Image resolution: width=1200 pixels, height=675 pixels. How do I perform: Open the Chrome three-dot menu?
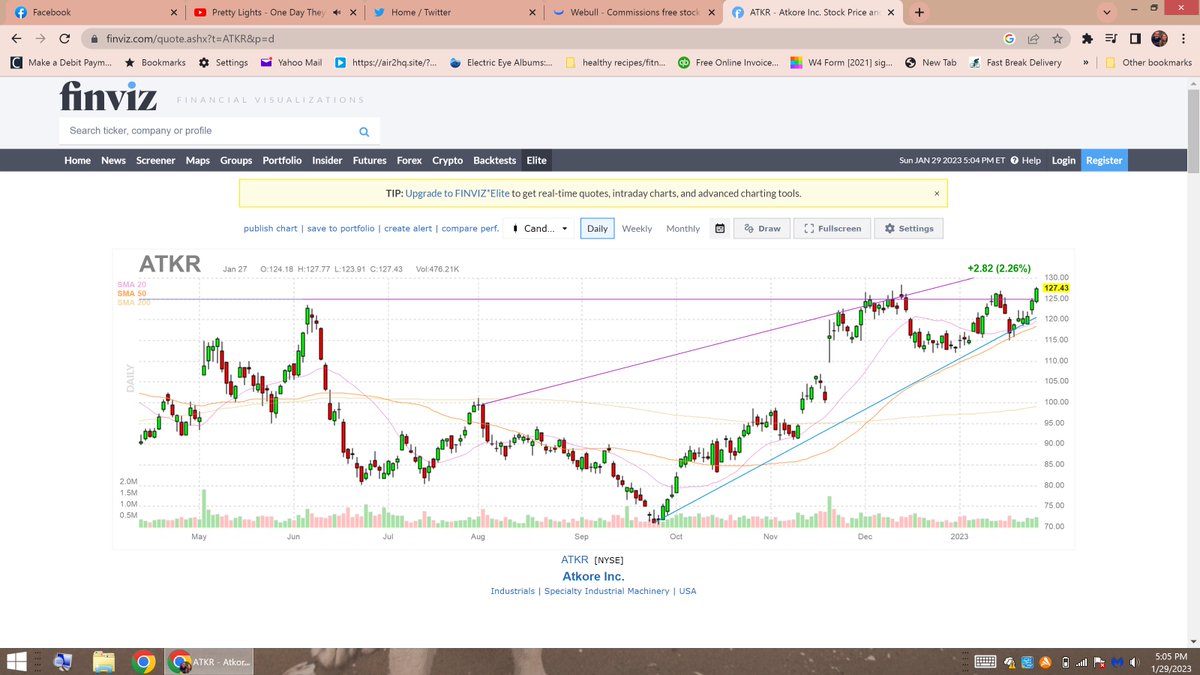coord(1184,38)
